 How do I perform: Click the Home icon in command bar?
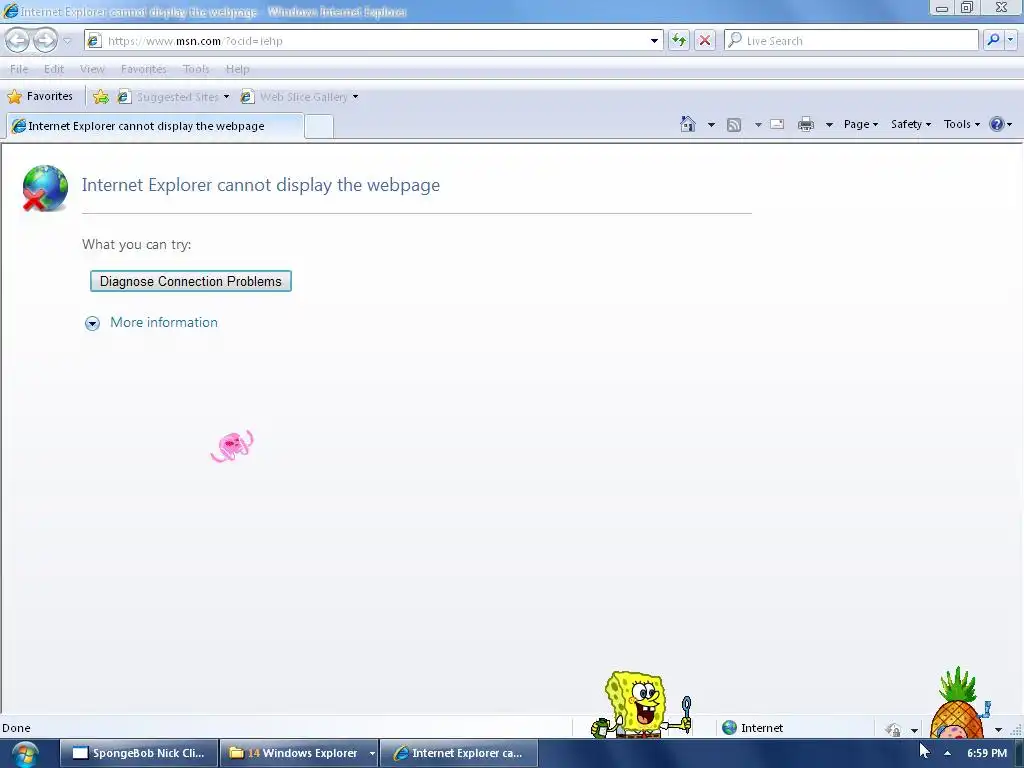688,124
